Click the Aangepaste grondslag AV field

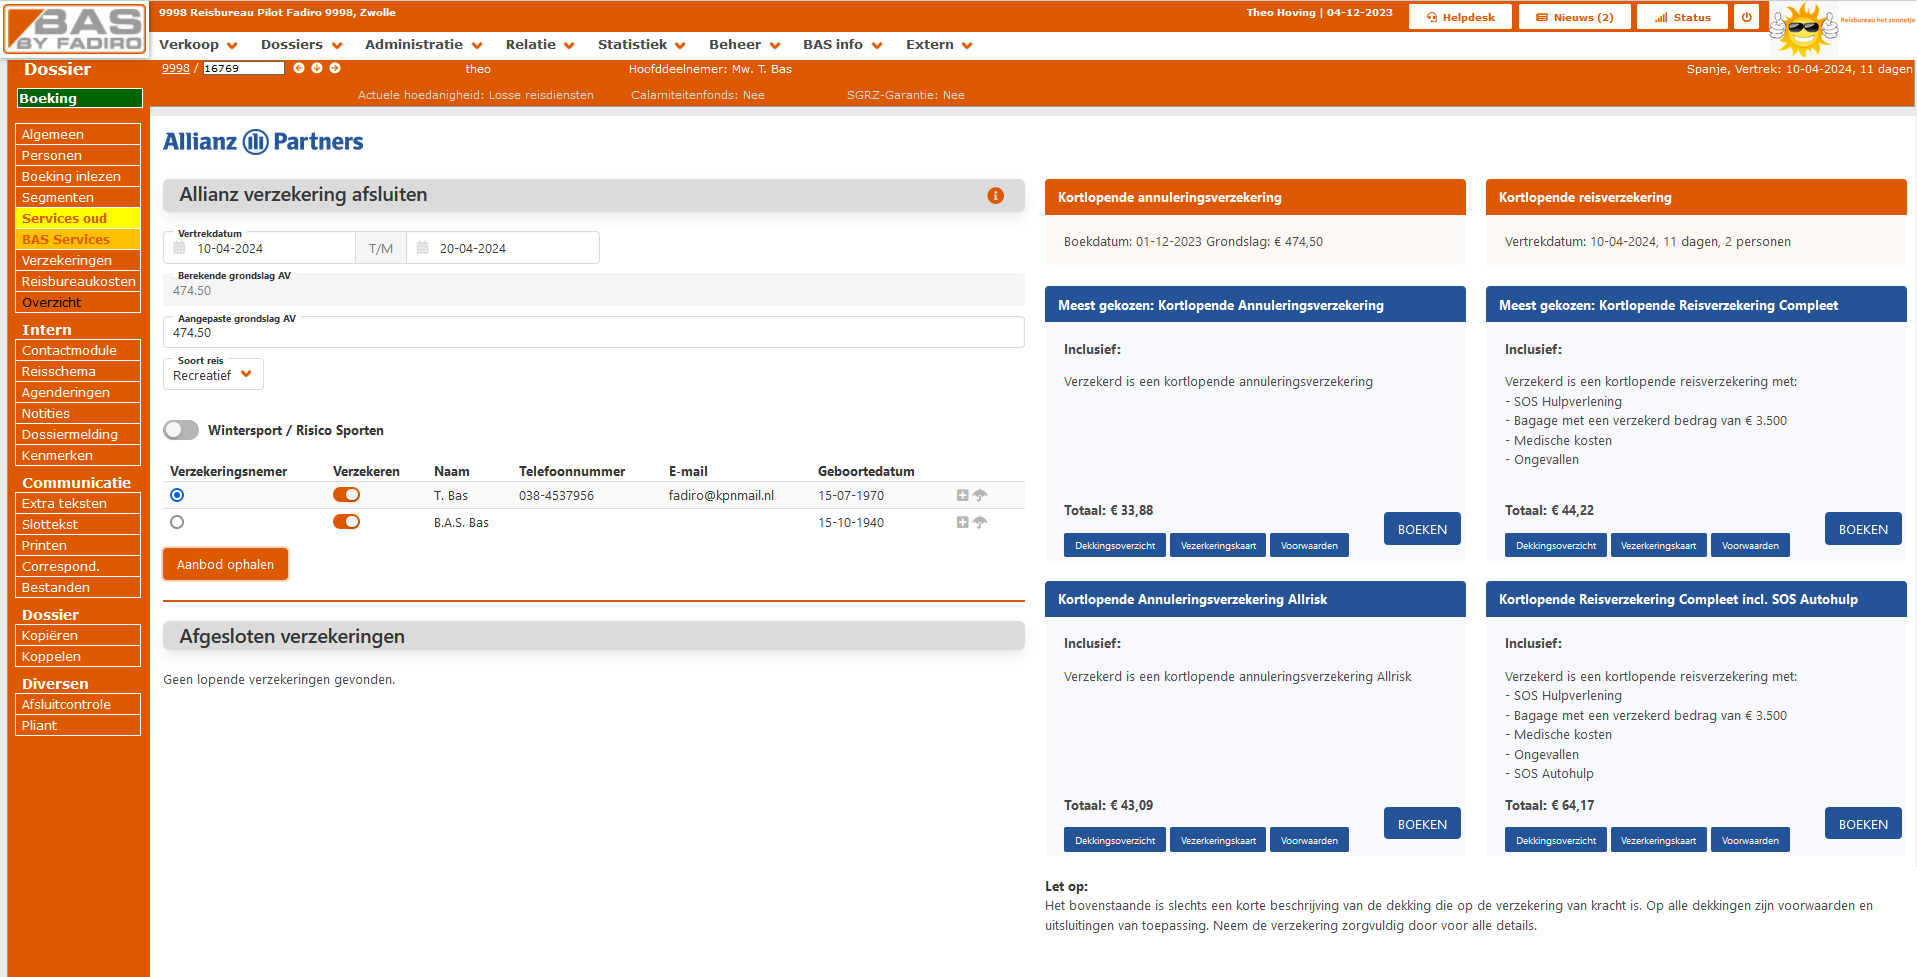point(594,332)
